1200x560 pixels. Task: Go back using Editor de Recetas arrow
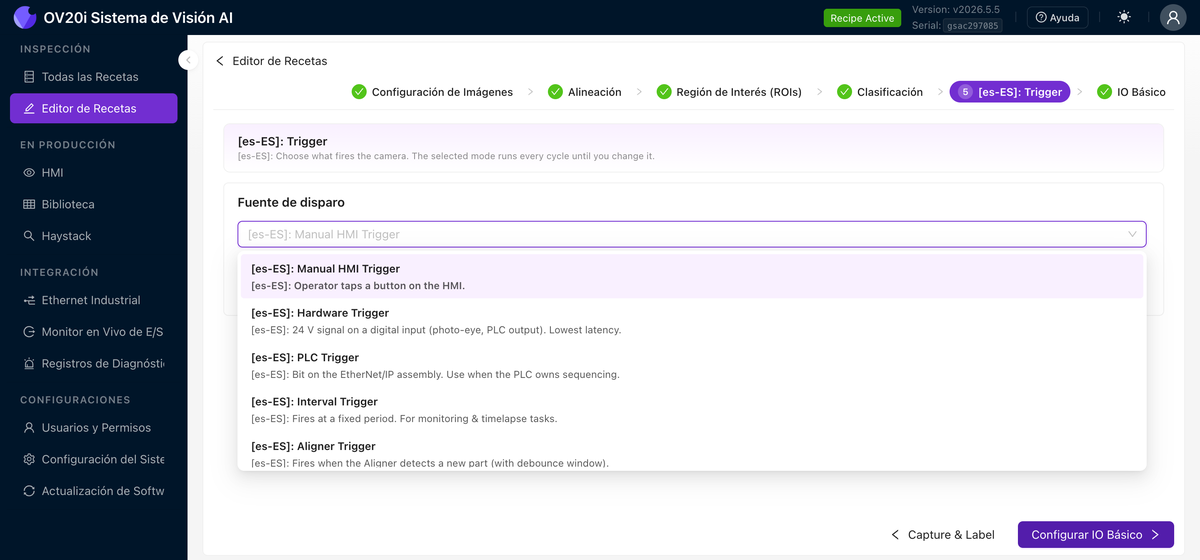pyautogui.click(x=220, y=61)
